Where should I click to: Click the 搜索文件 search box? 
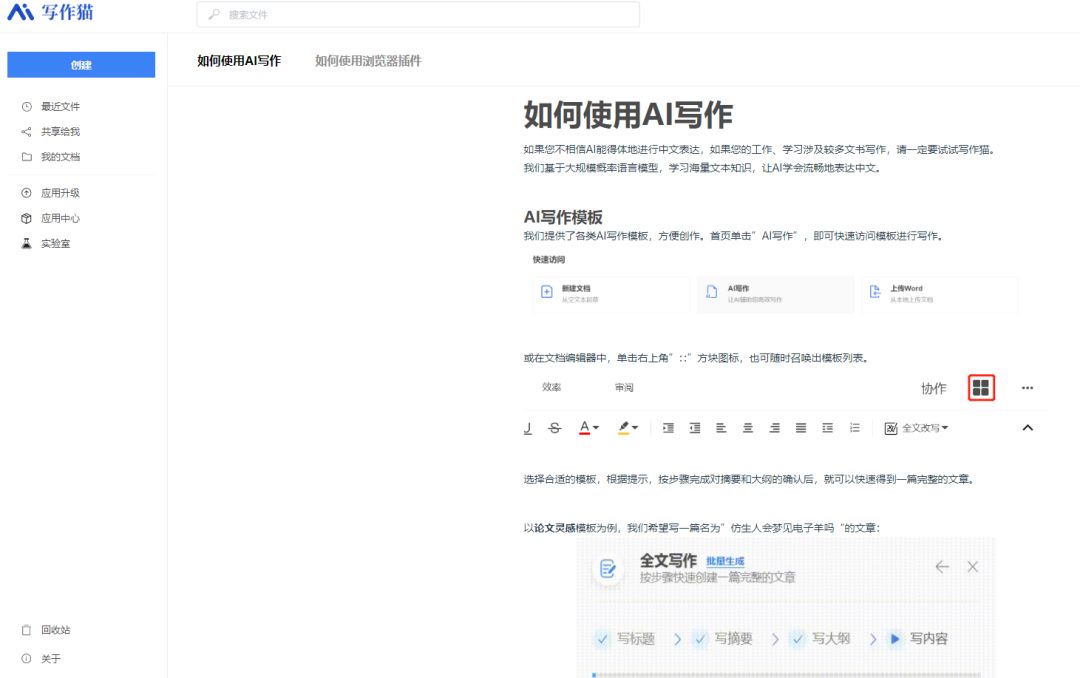(x=418, y=14)
